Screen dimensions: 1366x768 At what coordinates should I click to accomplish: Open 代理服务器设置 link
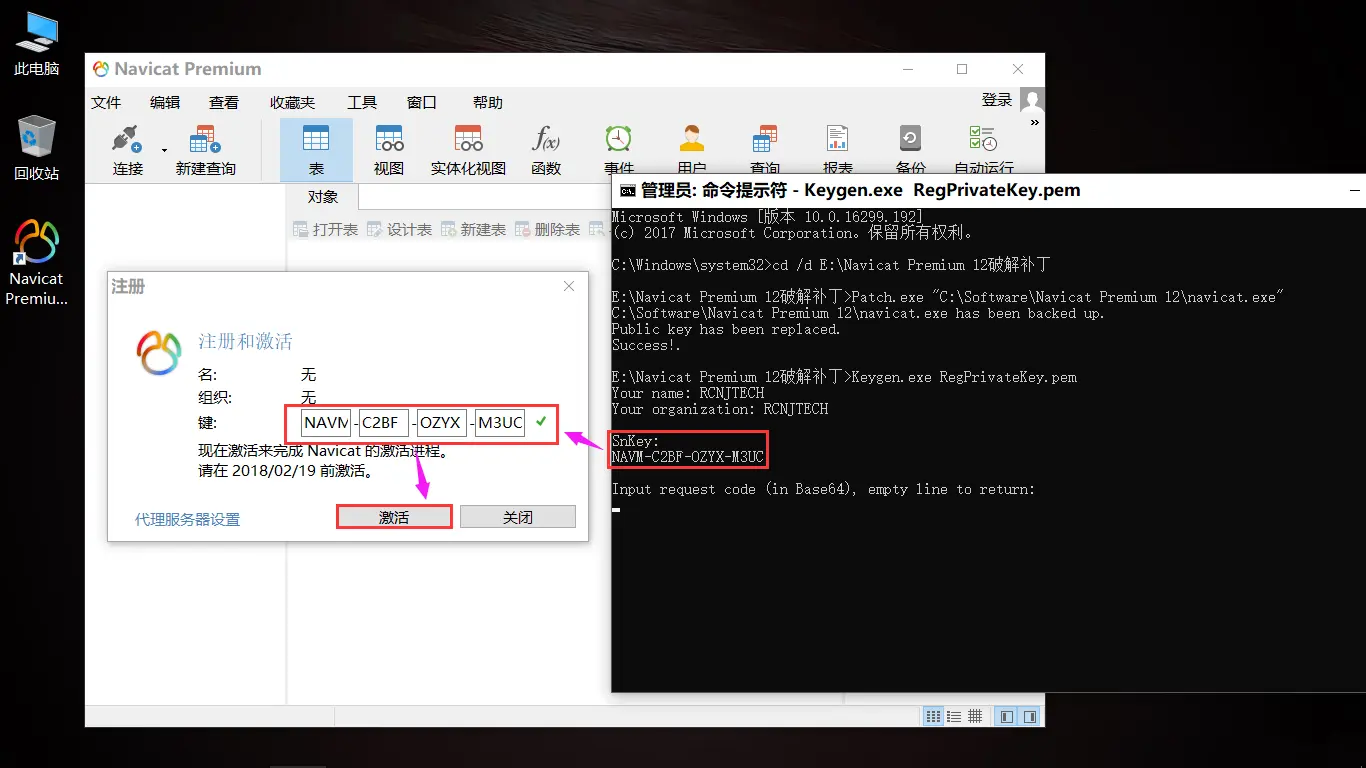188,519
